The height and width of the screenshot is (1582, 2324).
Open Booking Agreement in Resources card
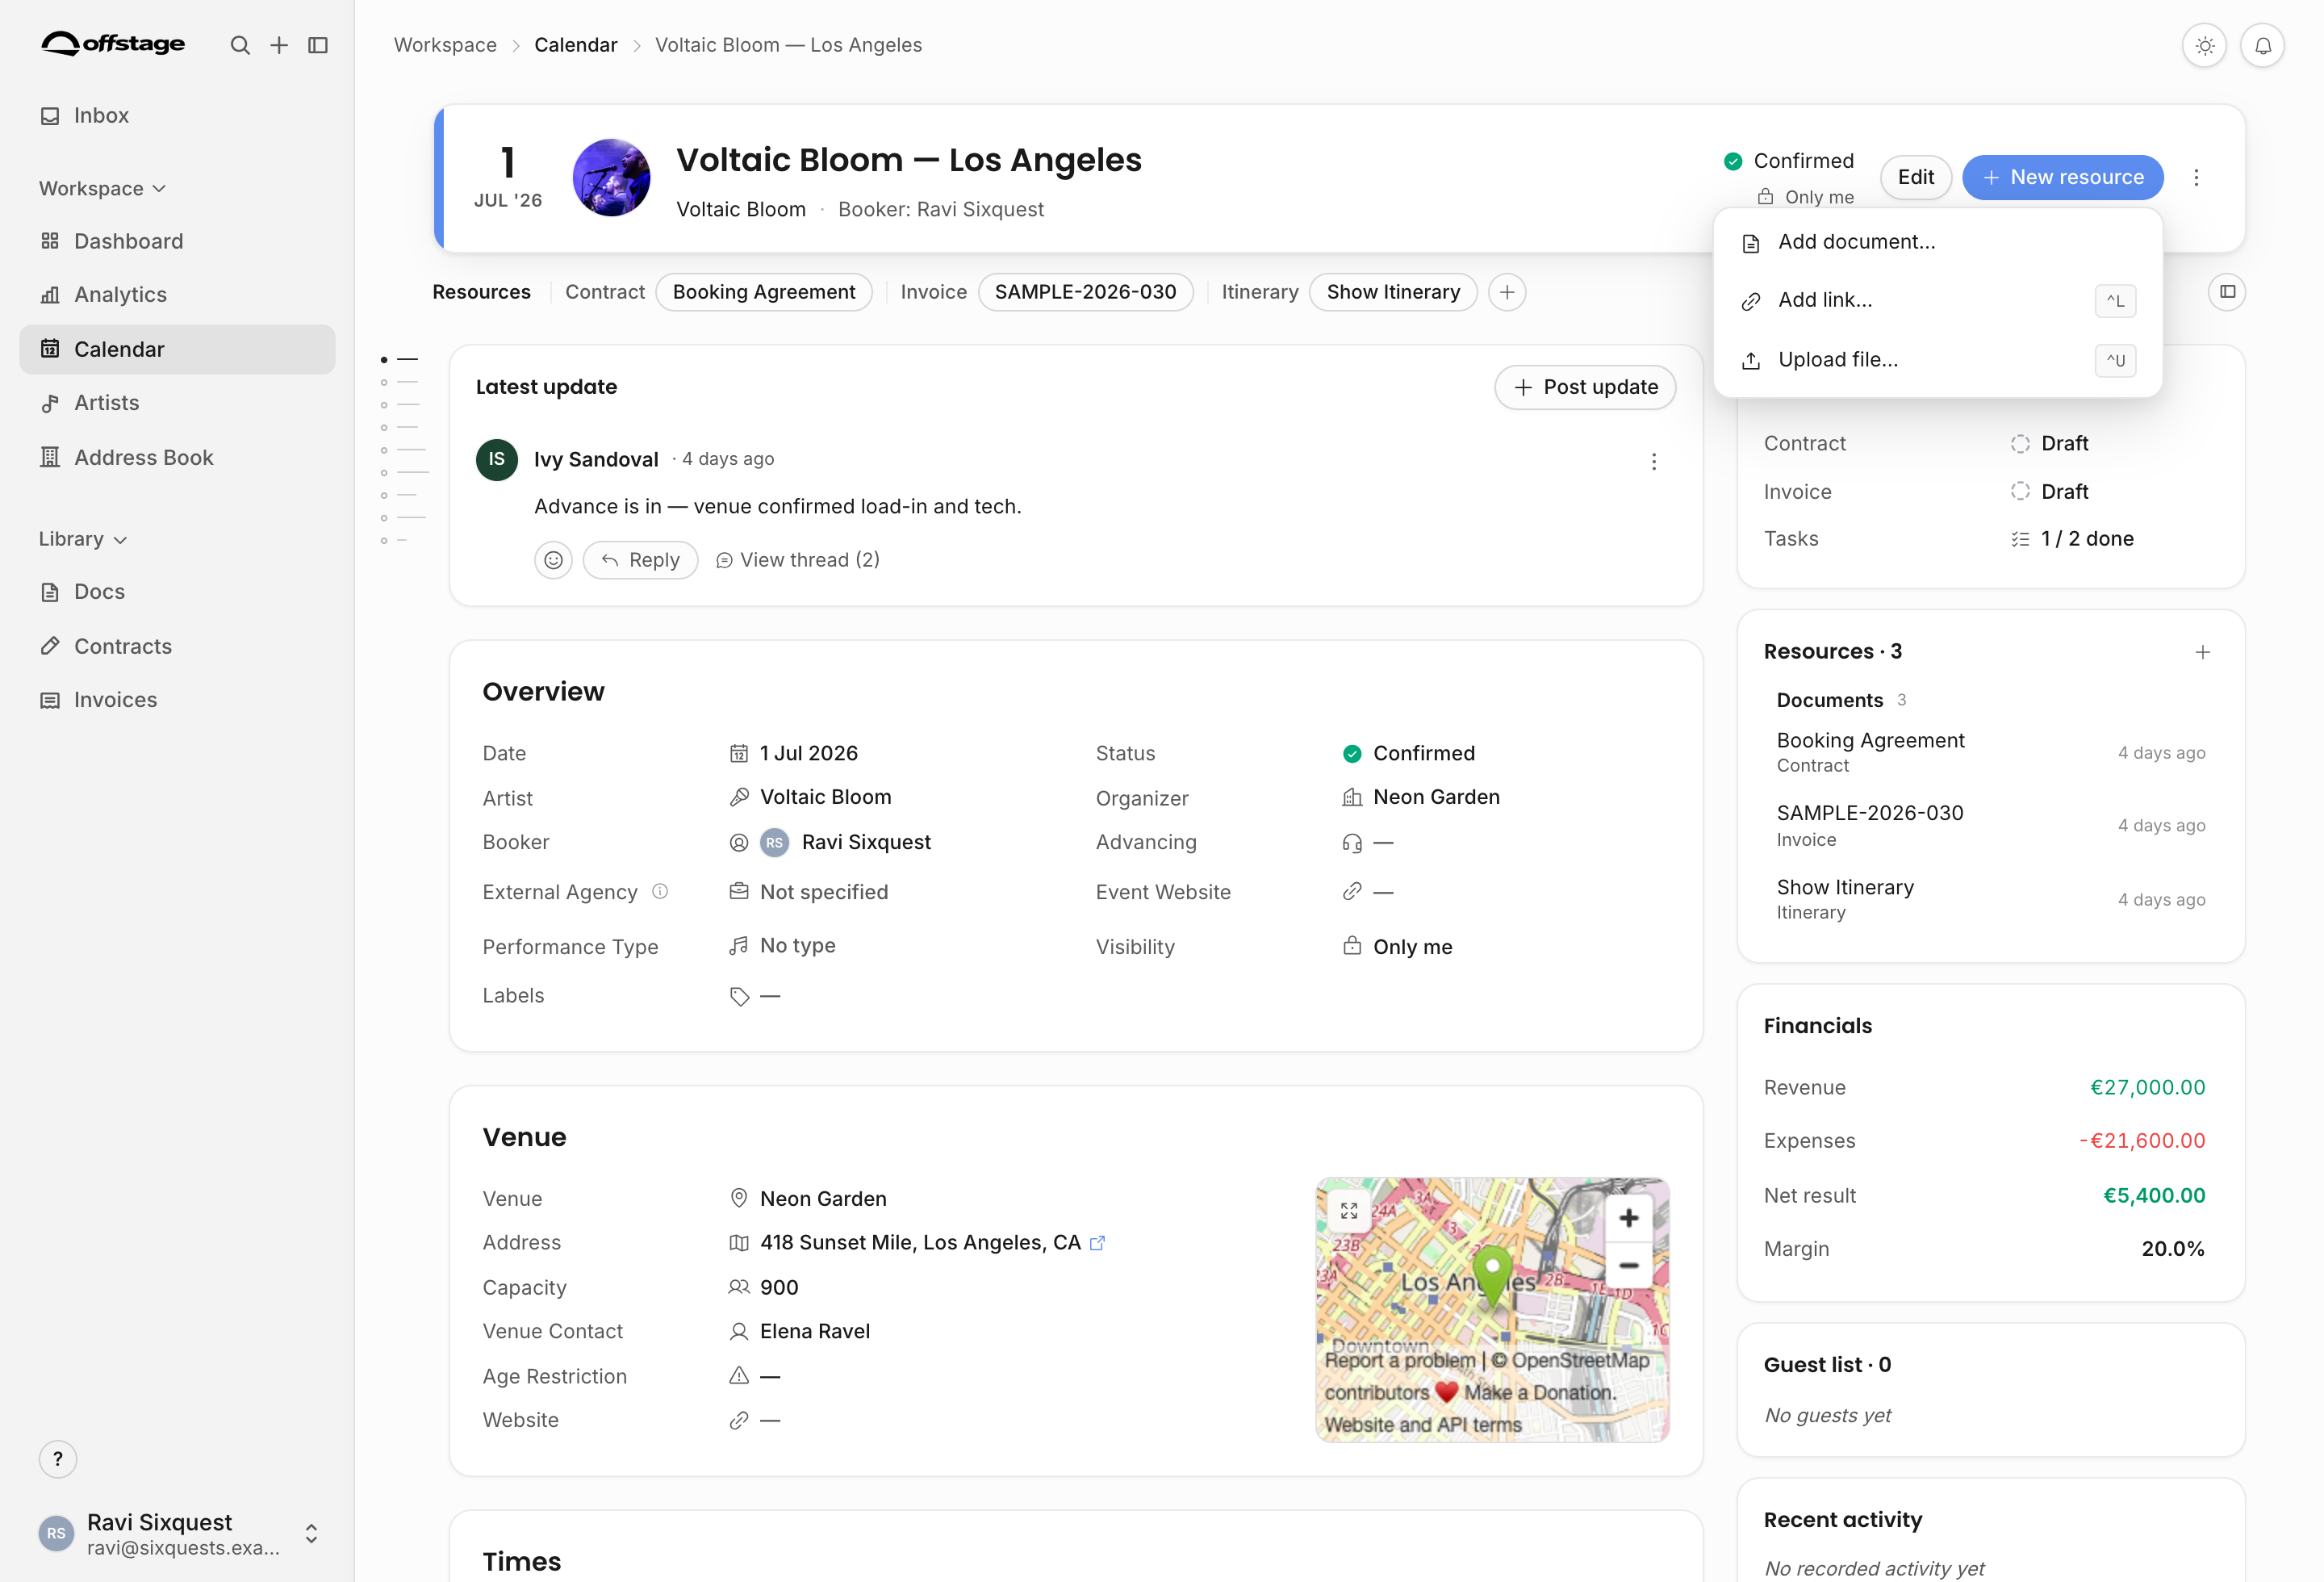(x=1990, y=752)
